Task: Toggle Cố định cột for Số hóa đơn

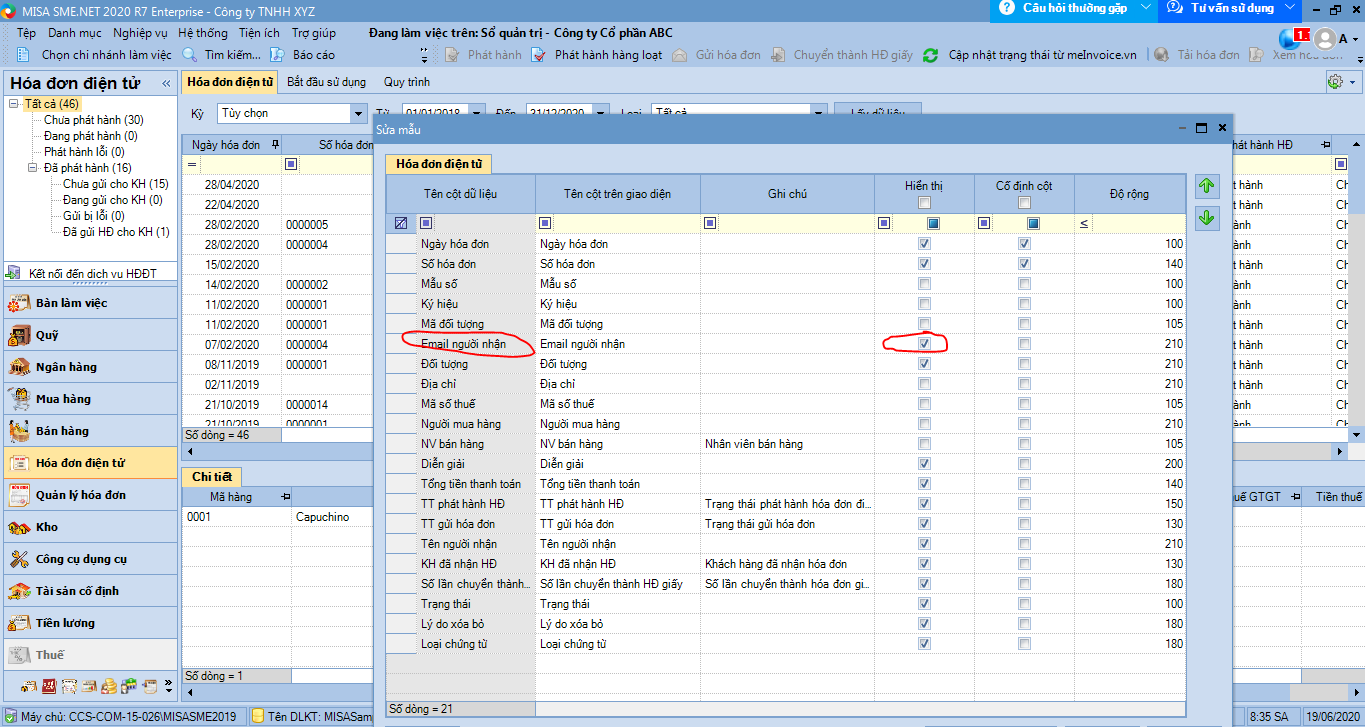Action: click(x=1024, y=264)
